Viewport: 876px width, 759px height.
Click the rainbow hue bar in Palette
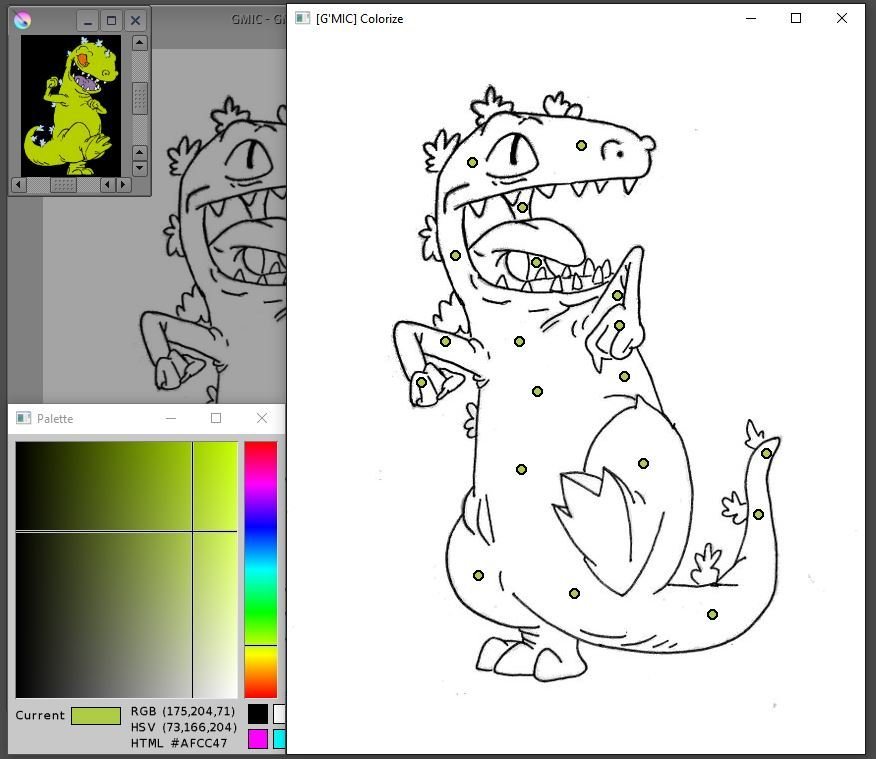[x=261, y=570]
